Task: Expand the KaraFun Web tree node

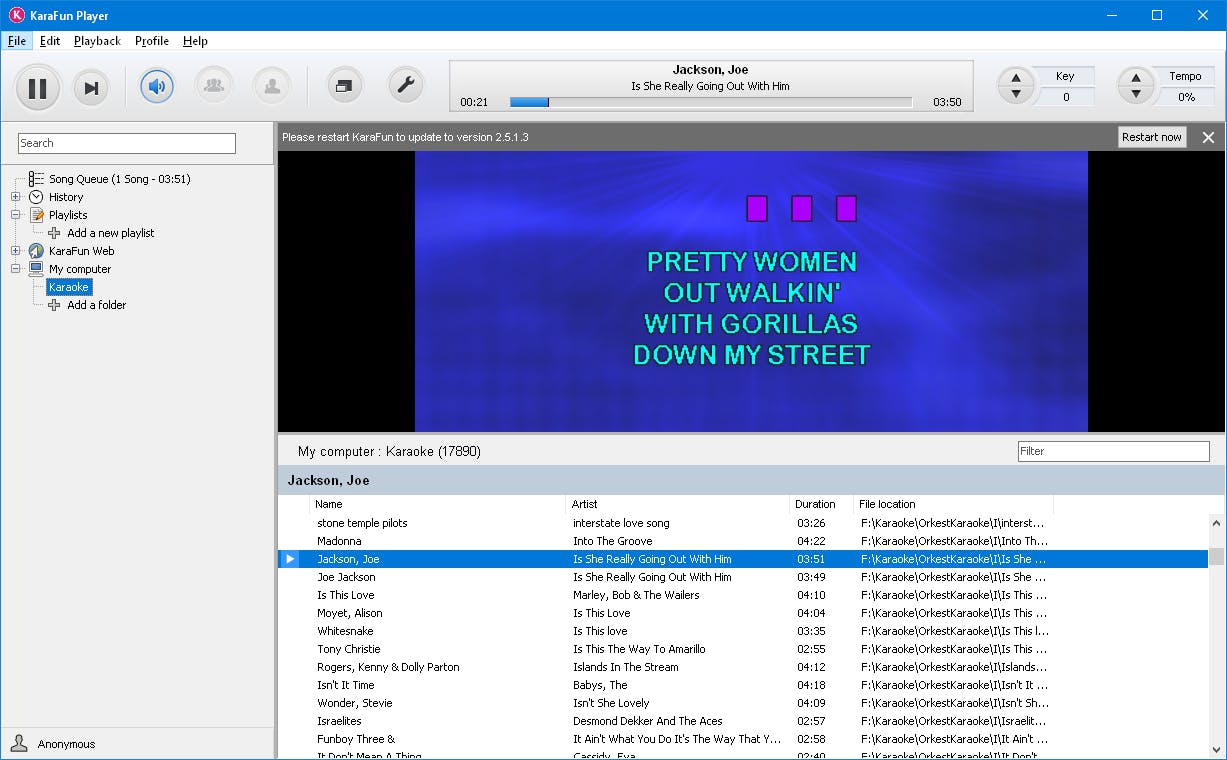Action: tap(16, 251)
